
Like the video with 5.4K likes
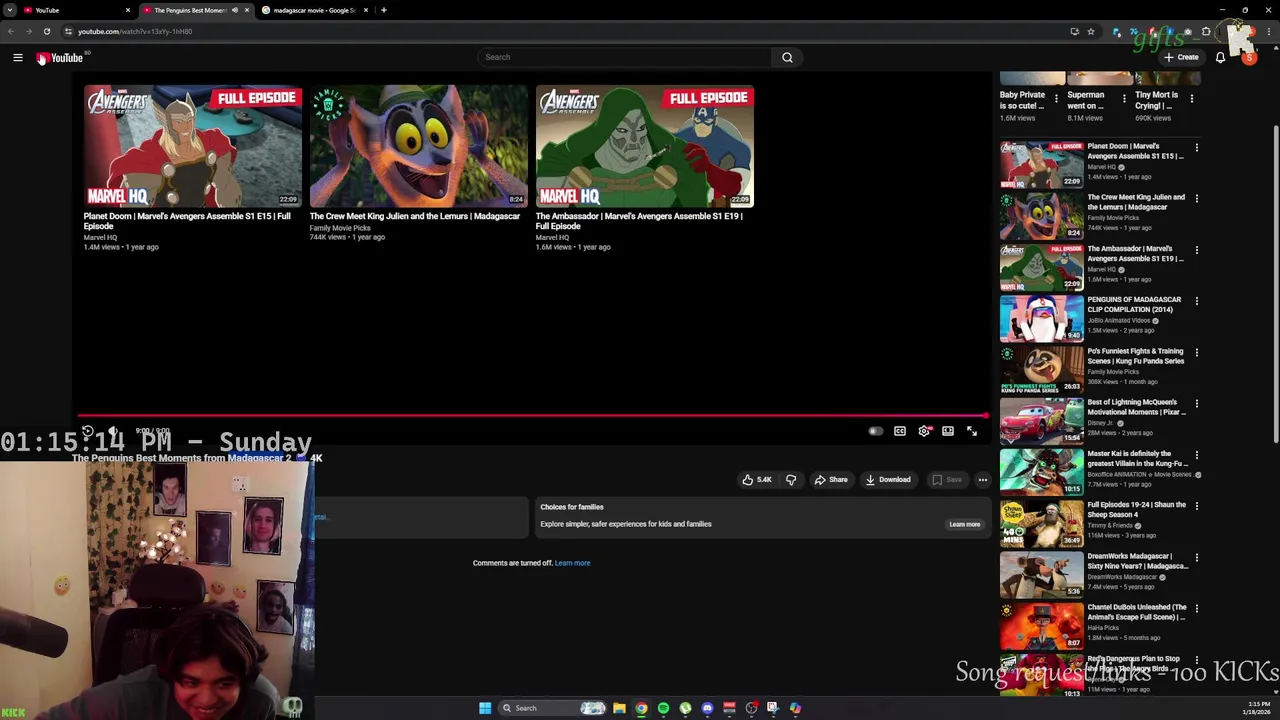tap(756, 480)
